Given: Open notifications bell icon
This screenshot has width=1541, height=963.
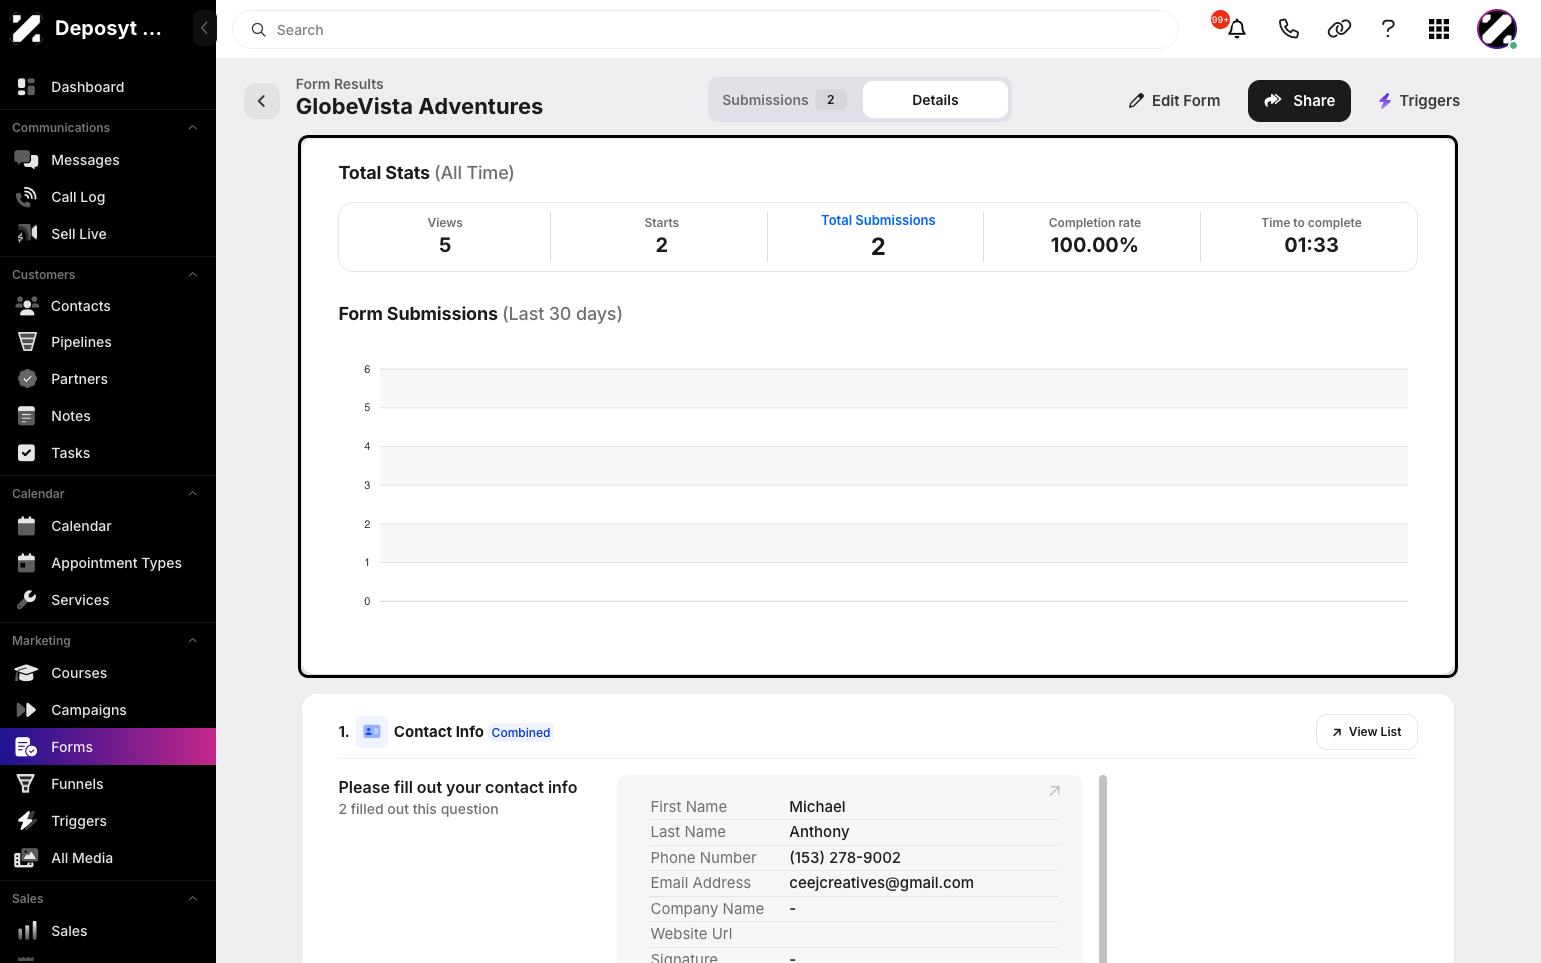Looking at the screenshot, I should [x=1237, y=29].
